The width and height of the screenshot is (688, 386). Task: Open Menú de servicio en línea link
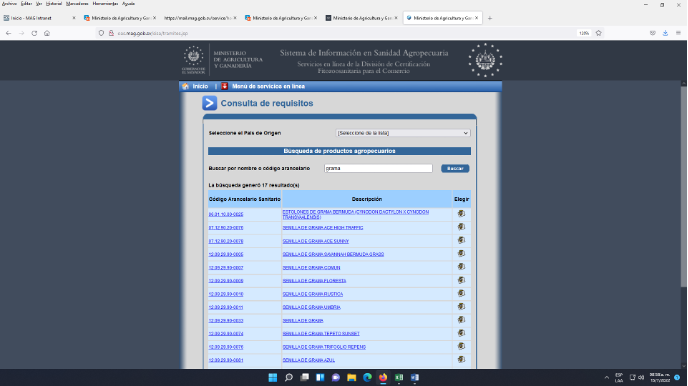coord(268,86)
